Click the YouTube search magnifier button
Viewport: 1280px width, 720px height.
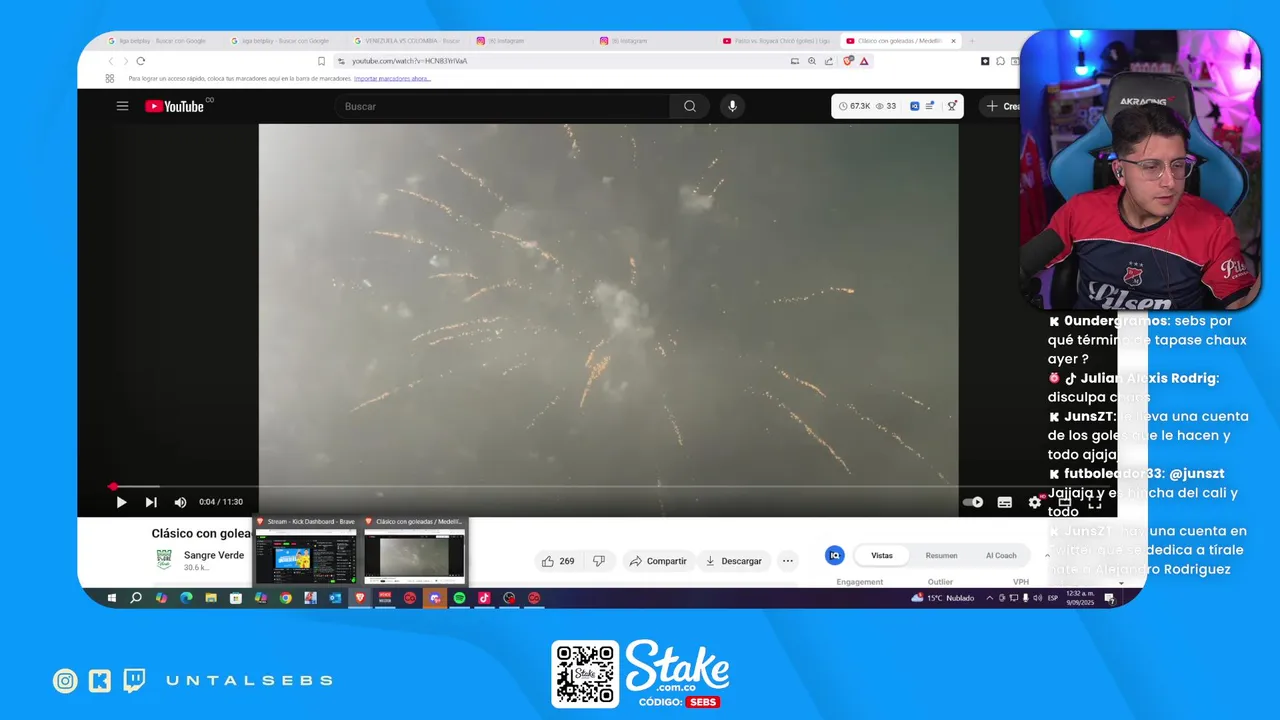pos(690,106)
